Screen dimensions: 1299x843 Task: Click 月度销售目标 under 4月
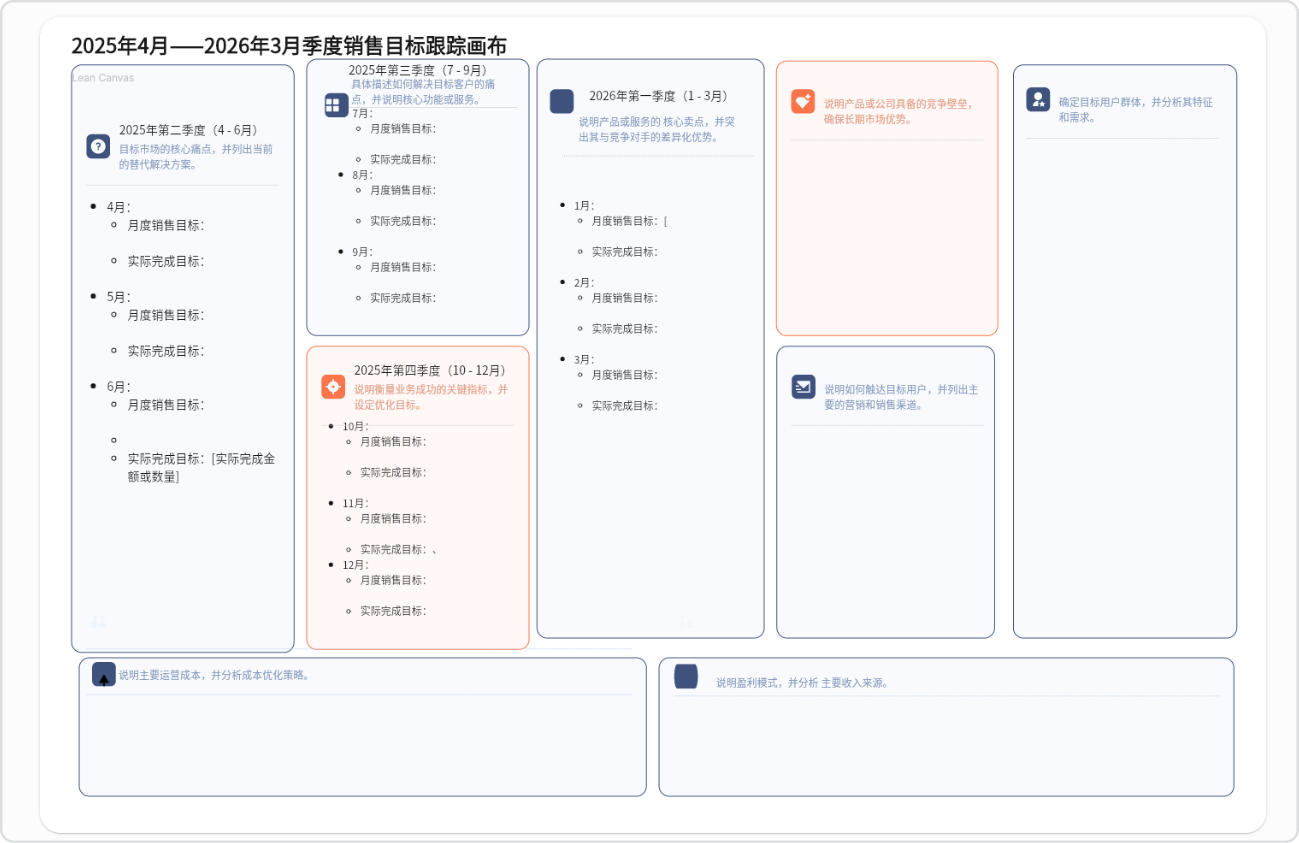click(166, 225)
